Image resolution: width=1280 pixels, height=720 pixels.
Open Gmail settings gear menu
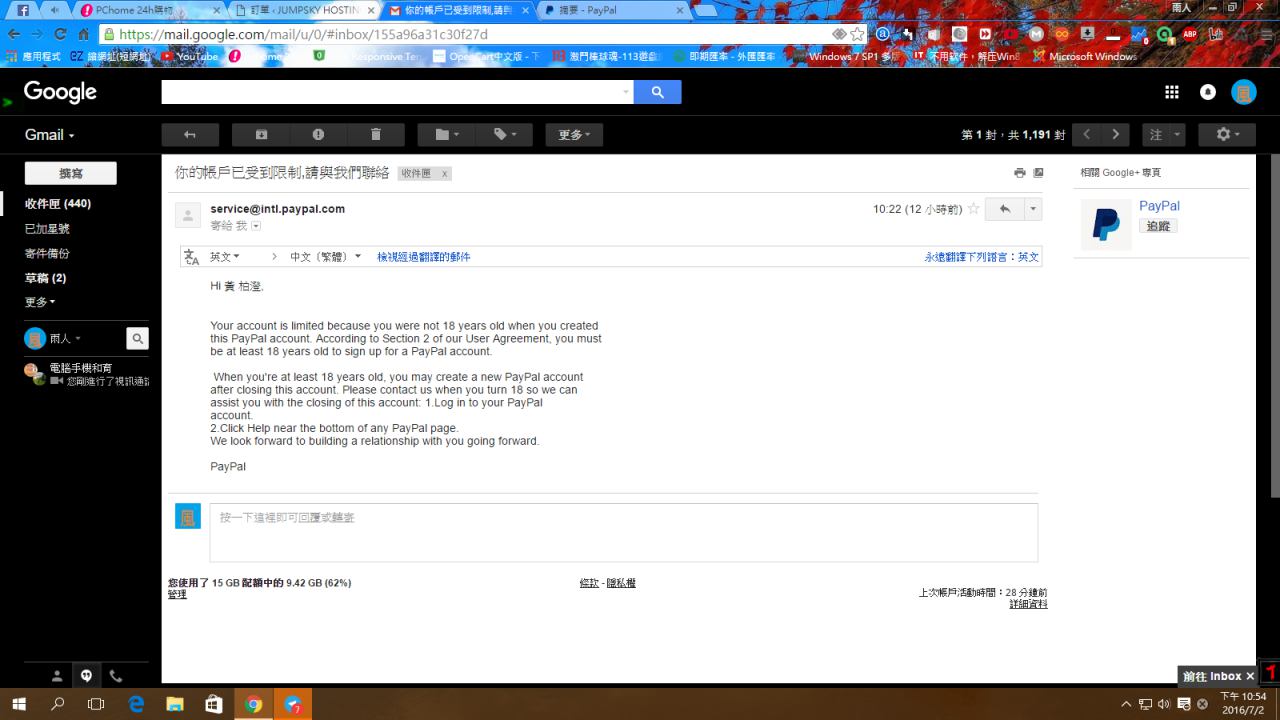tap(1227, 135)
